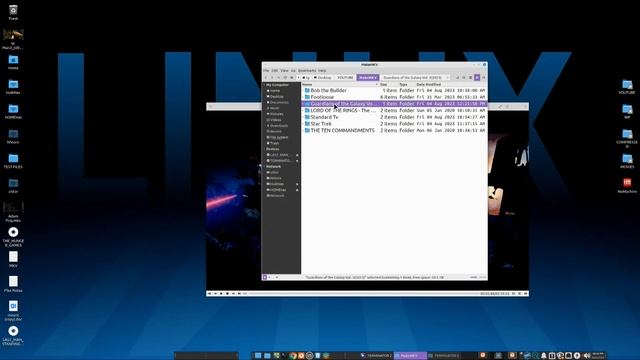Launch NoMachine from the desktop
Image resolution: width=640 pixels, height=360 pixels.
pyautogui.click(x=627, y=185)
